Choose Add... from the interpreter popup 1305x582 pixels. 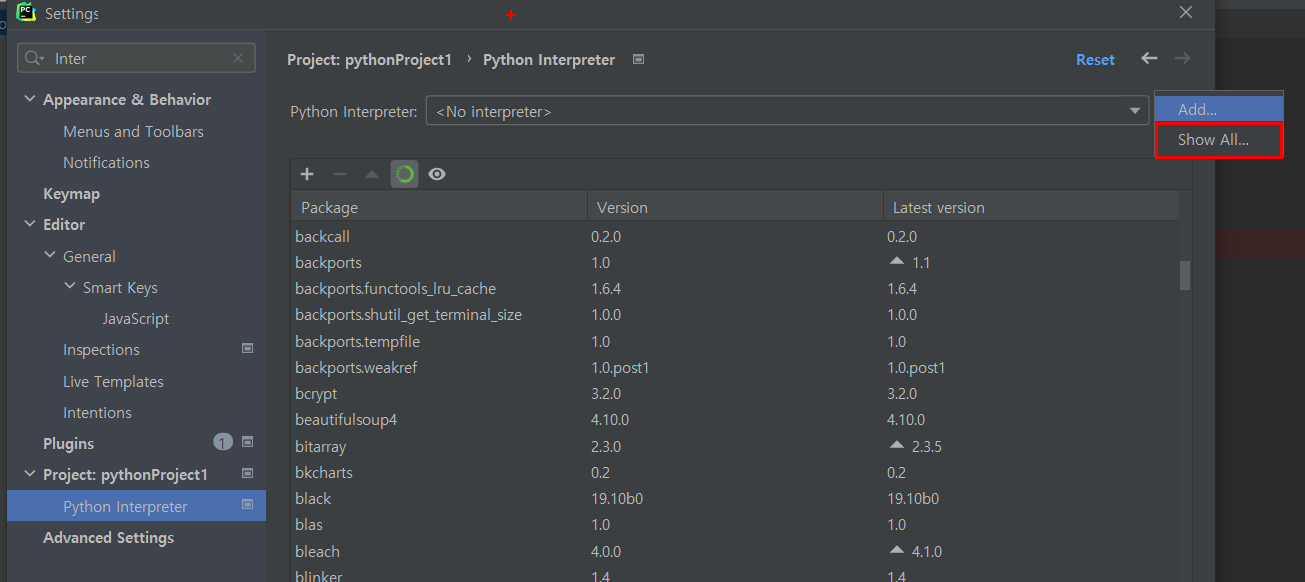tap(1218, 109)
